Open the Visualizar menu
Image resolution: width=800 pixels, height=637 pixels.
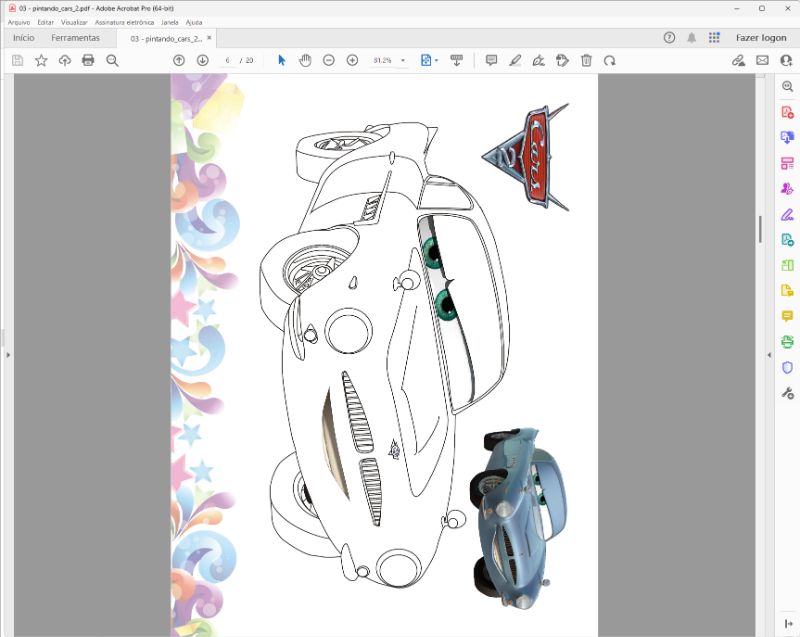[74, 22]
